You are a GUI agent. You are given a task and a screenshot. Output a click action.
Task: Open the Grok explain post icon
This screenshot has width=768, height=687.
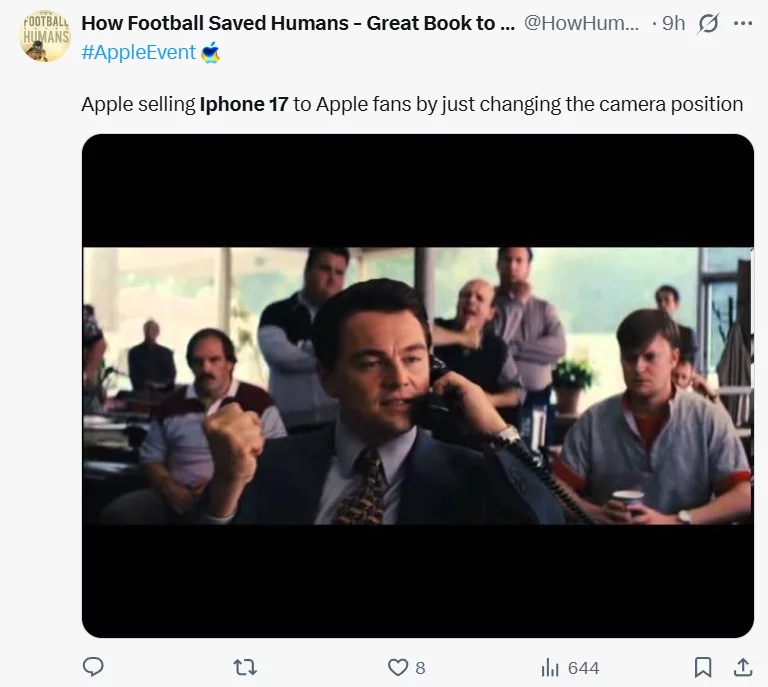[x=708, y=23]
